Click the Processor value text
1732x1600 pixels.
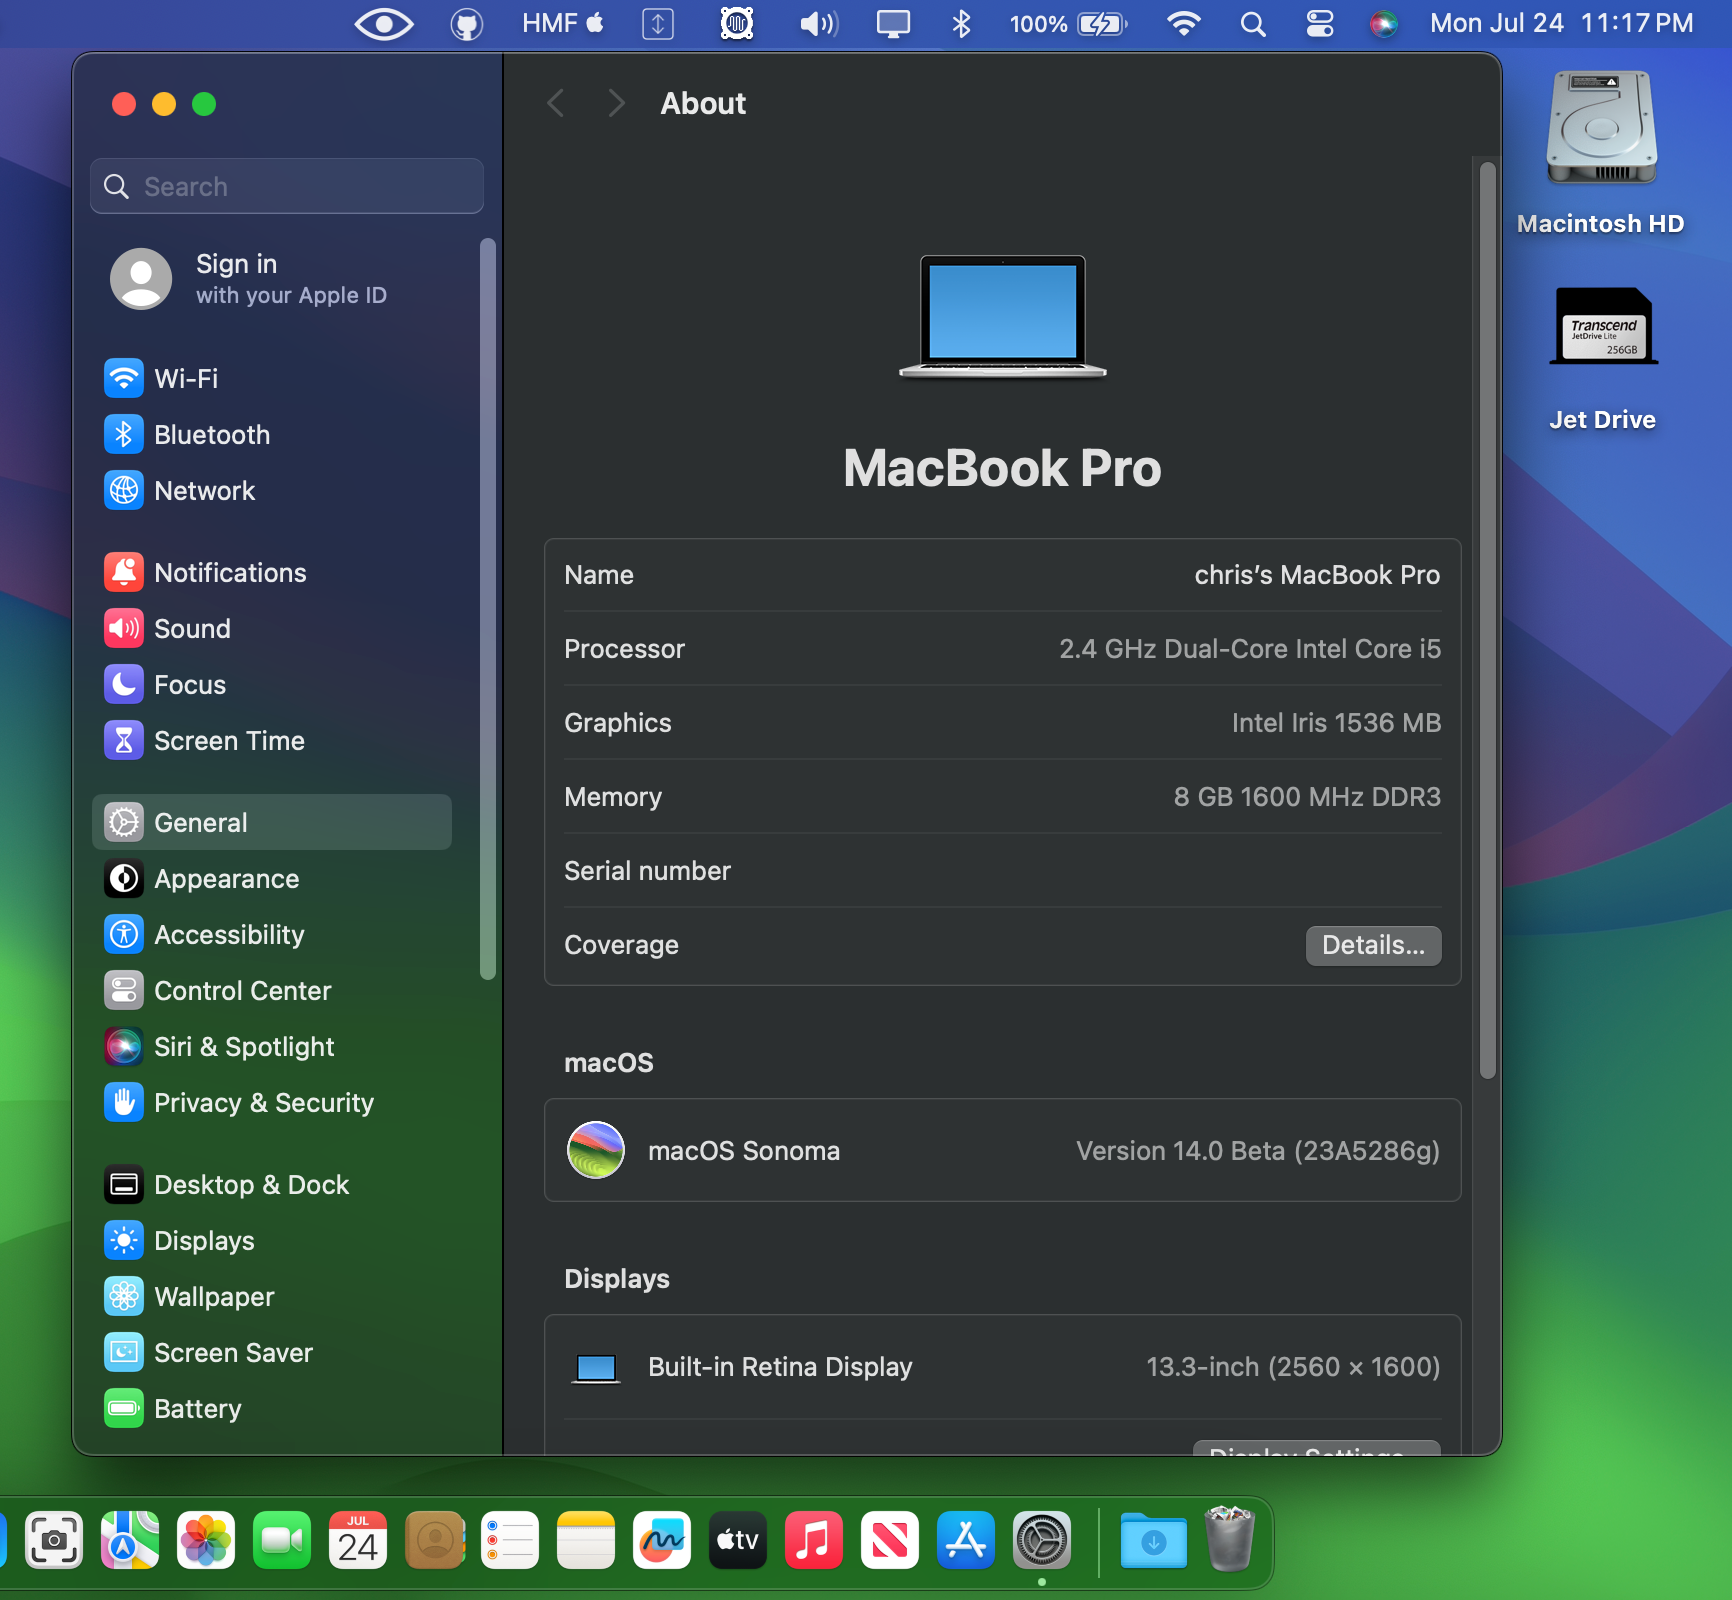tap(1250, 649)
